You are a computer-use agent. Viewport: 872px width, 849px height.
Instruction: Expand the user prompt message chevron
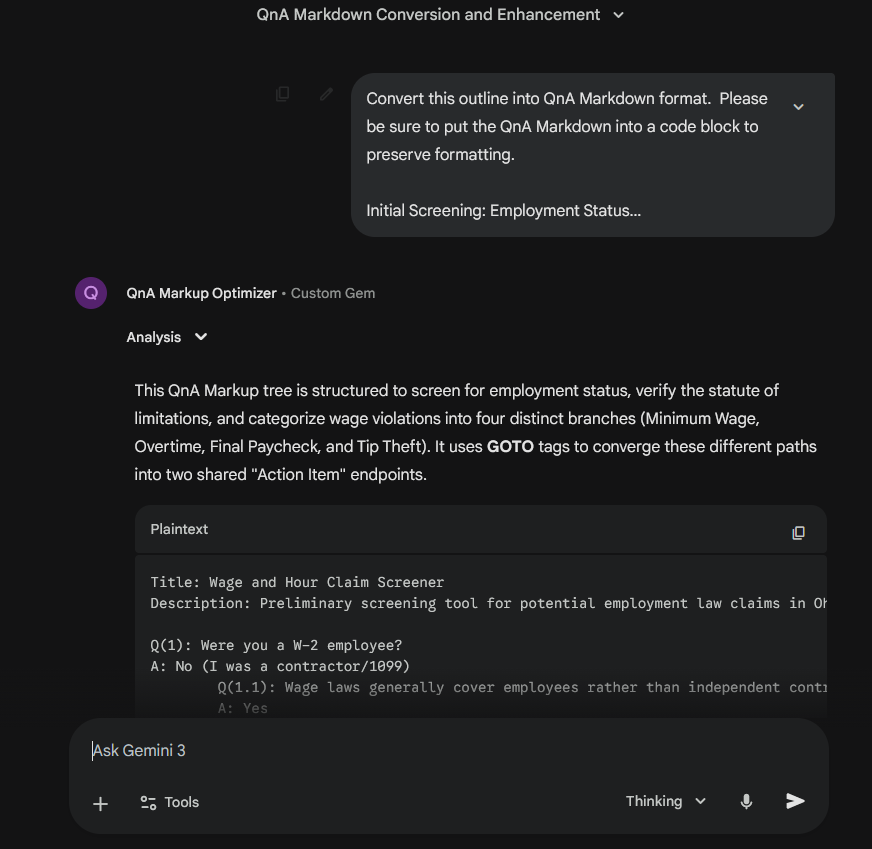point(798,105)
